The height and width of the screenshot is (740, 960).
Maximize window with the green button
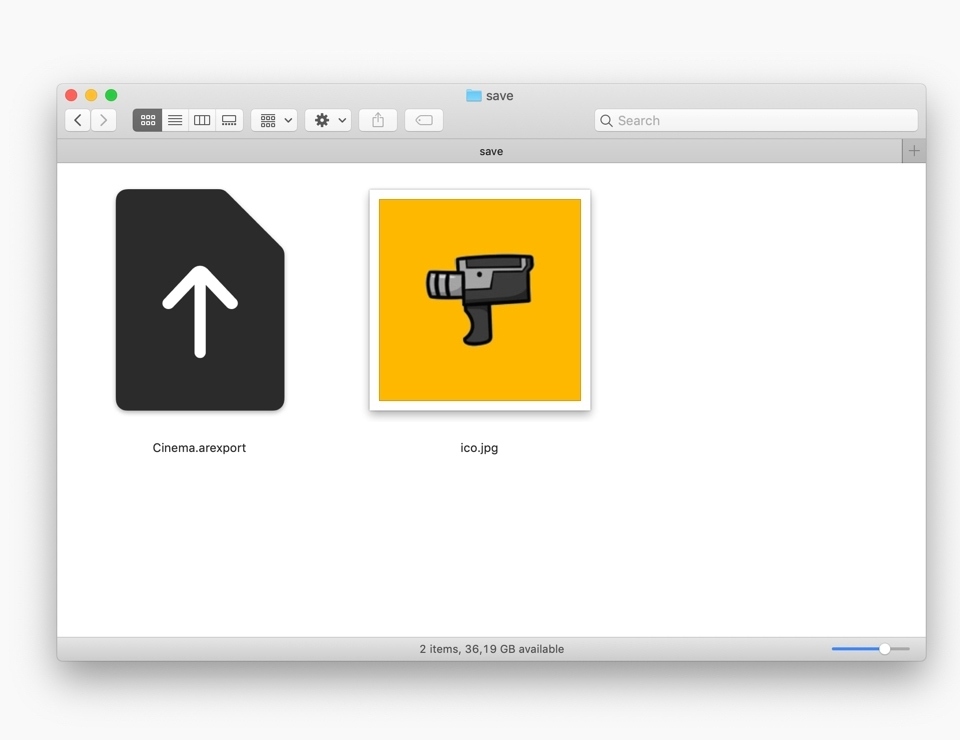click(111, 95)
